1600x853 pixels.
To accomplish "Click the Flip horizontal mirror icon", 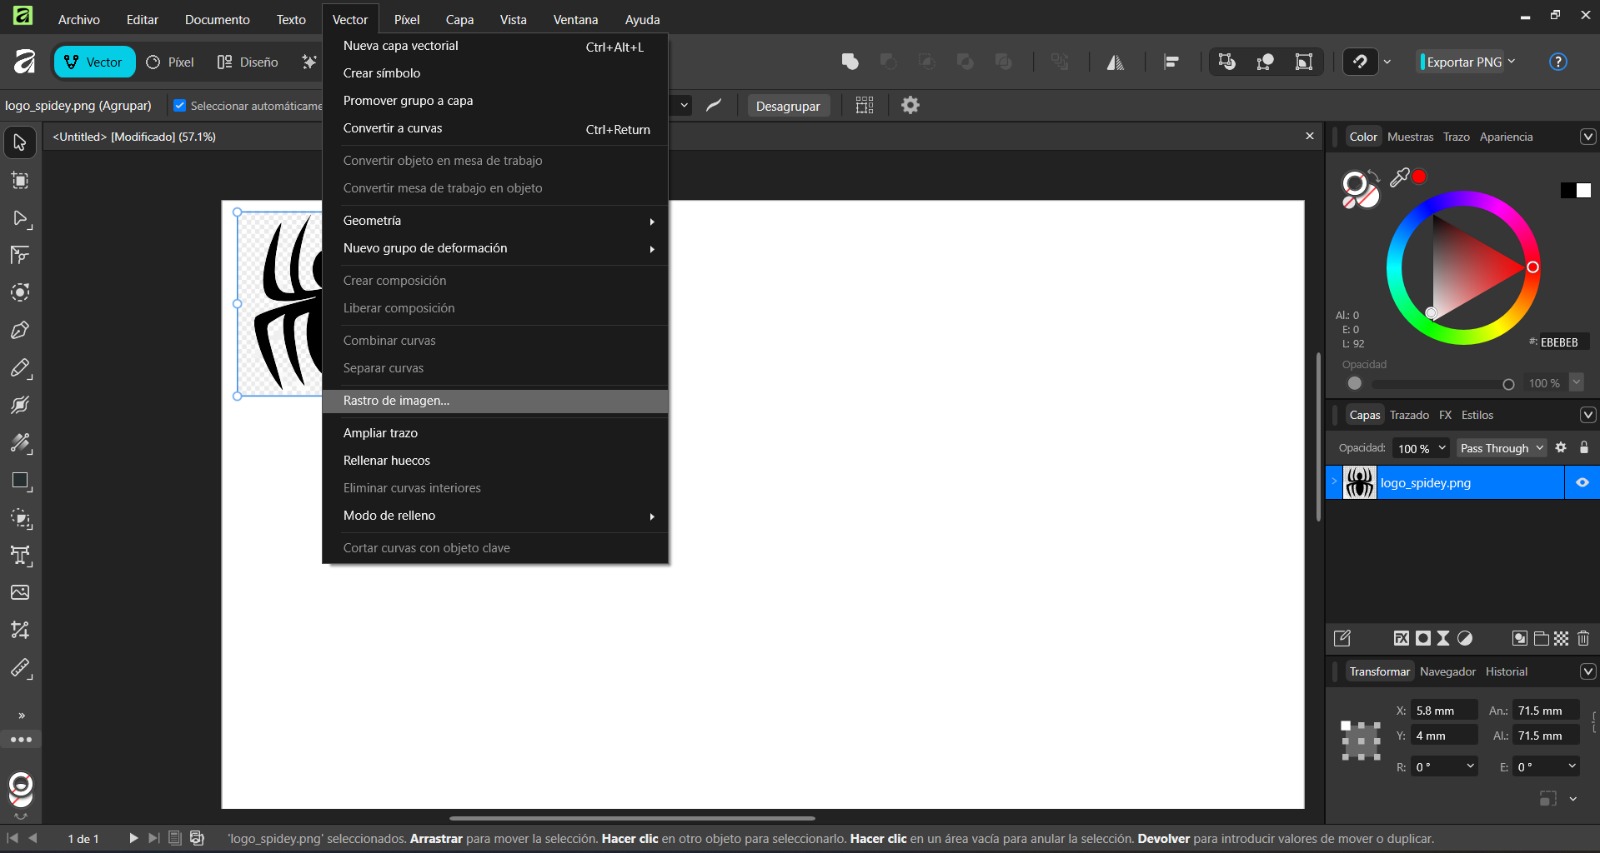I will pyautogui.click(x=1115, y=62).
